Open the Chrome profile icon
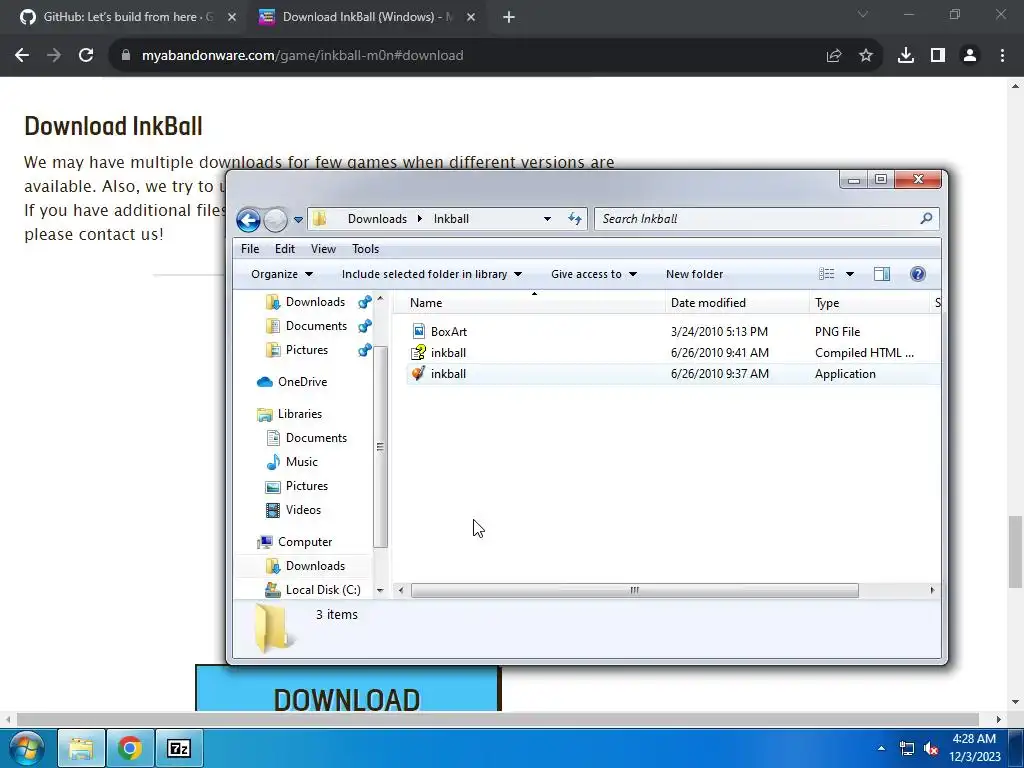The height and width of the screenshot is (768, 1024). [970, 56]
